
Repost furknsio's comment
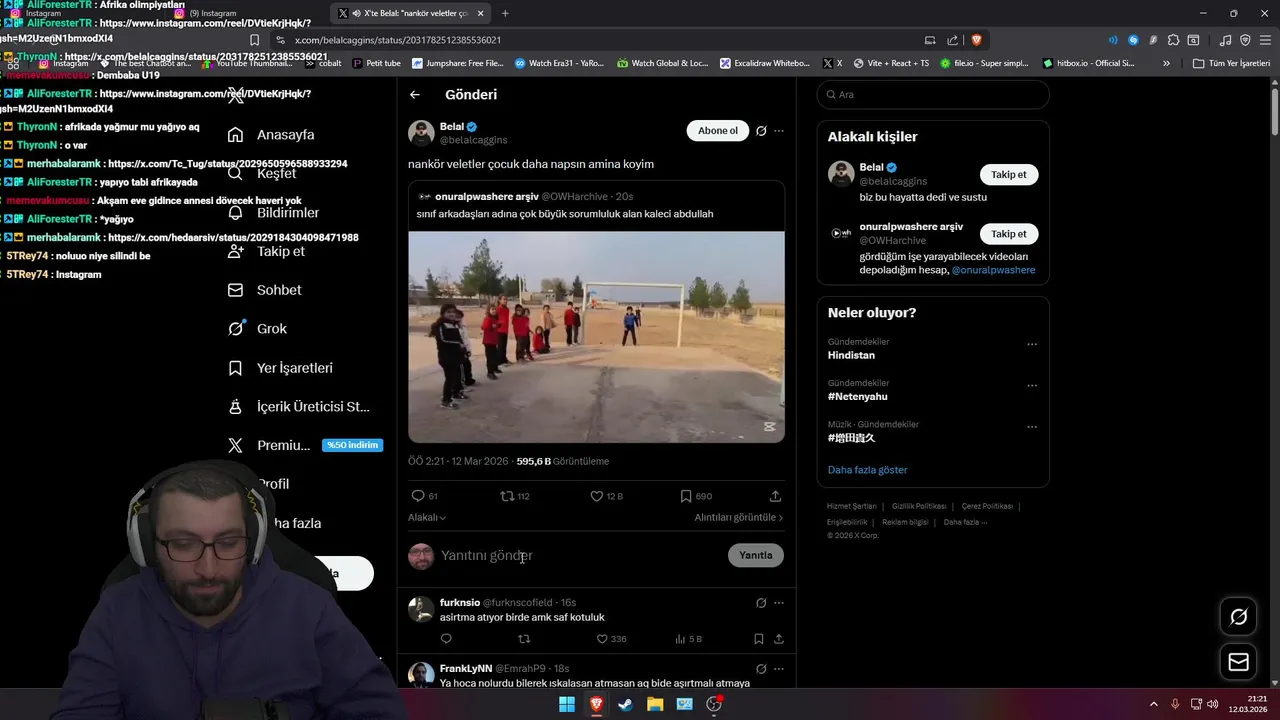click(525, 639)
